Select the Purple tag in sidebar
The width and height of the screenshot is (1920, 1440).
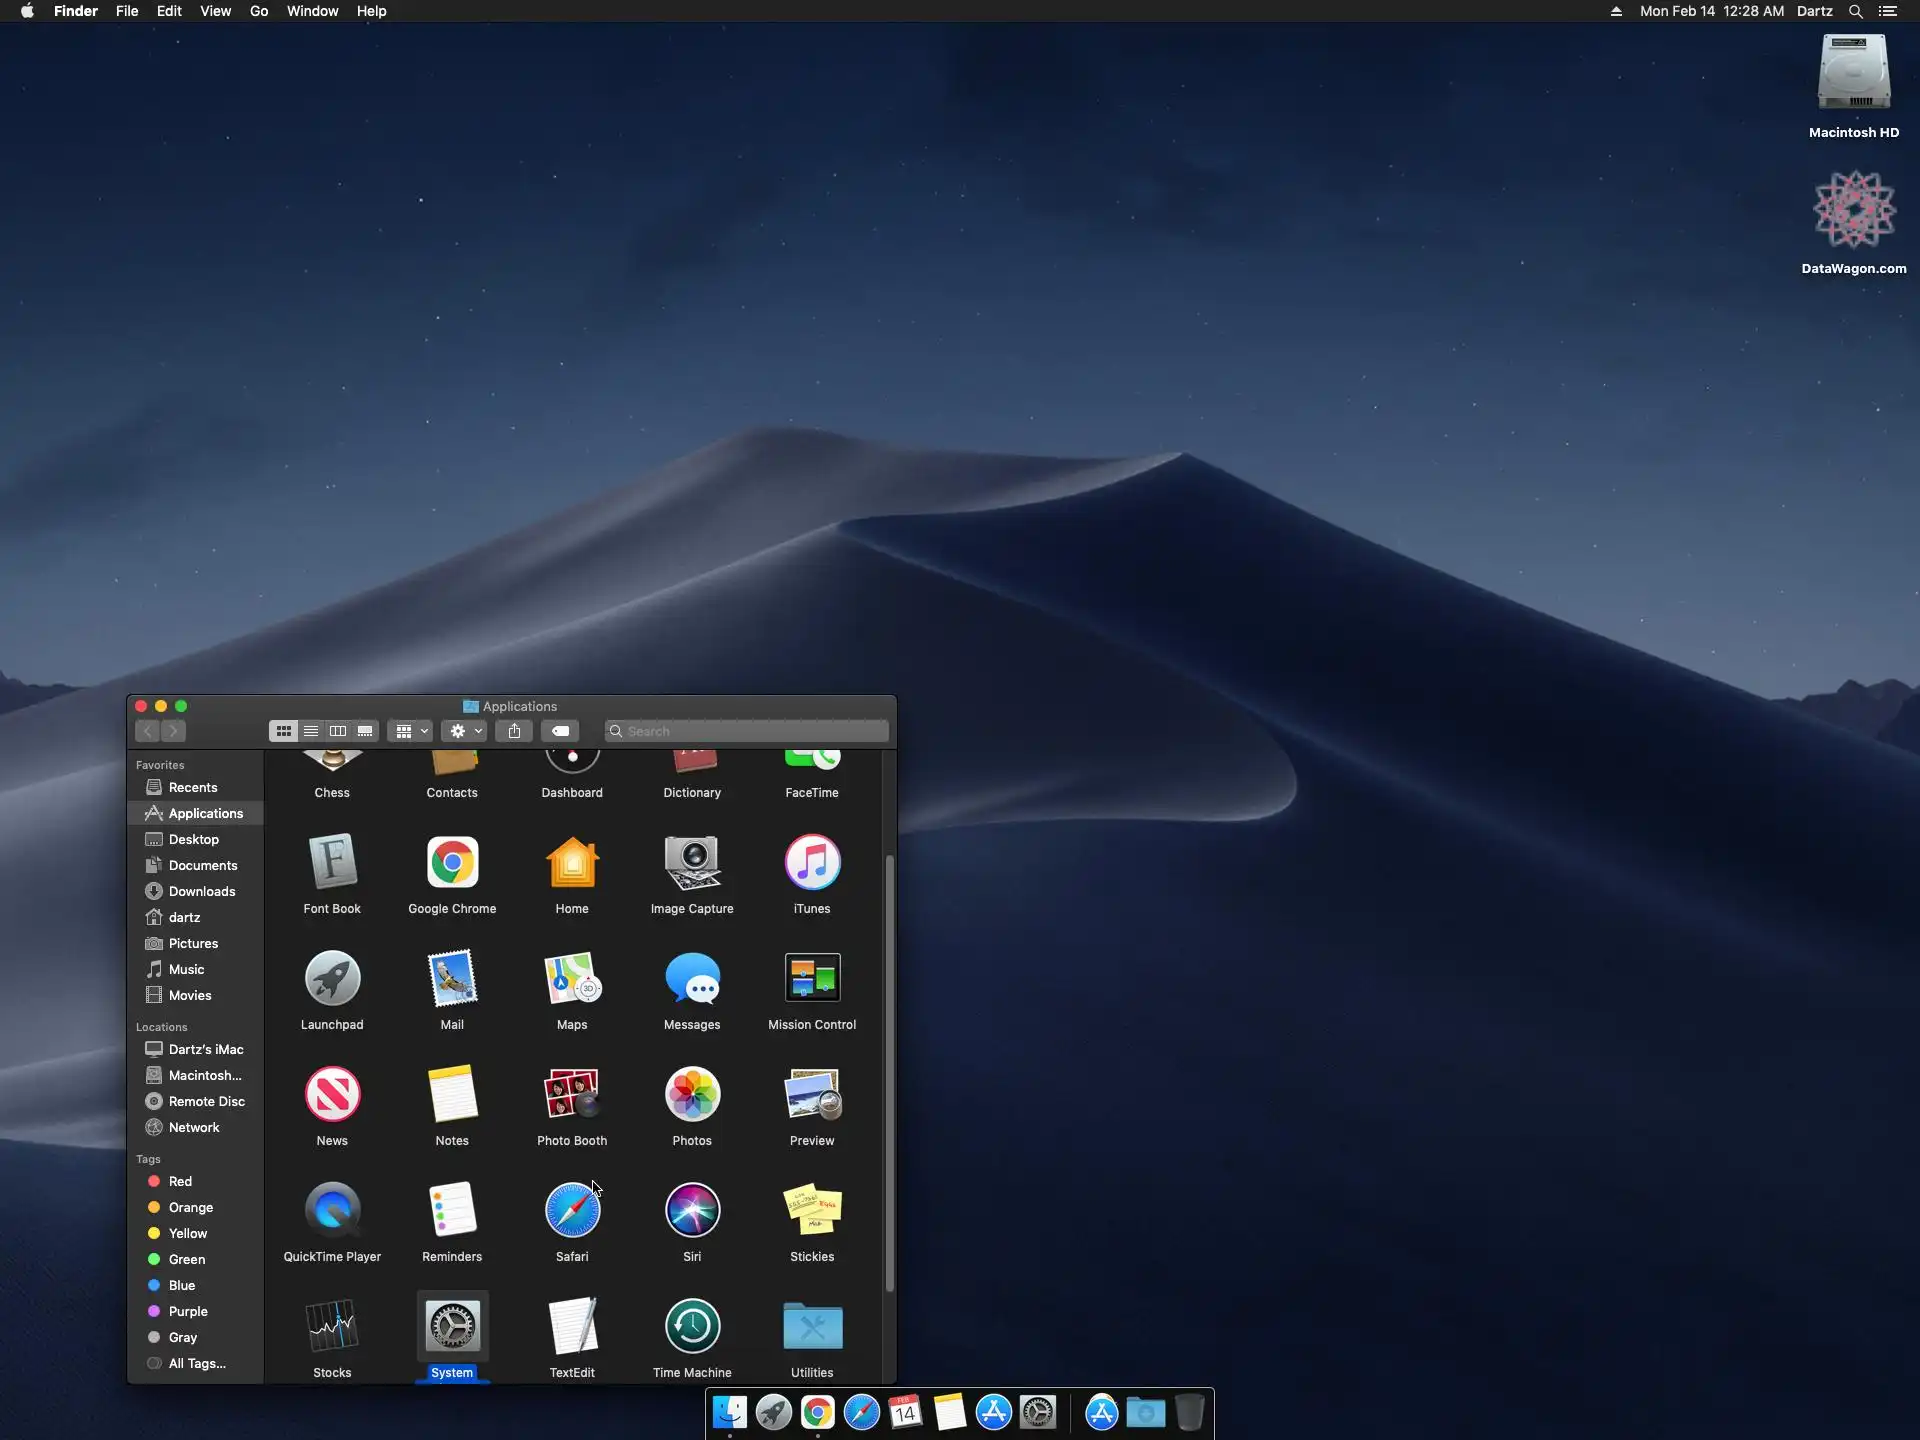click(x=188, y=1311)
